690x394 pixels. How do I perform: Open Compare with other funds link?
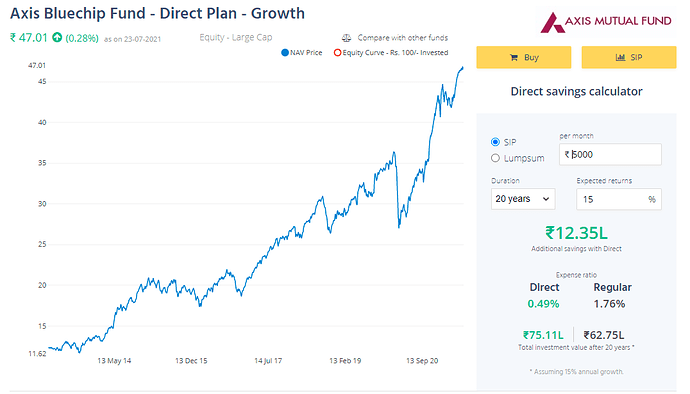click(x=402, y=38)
